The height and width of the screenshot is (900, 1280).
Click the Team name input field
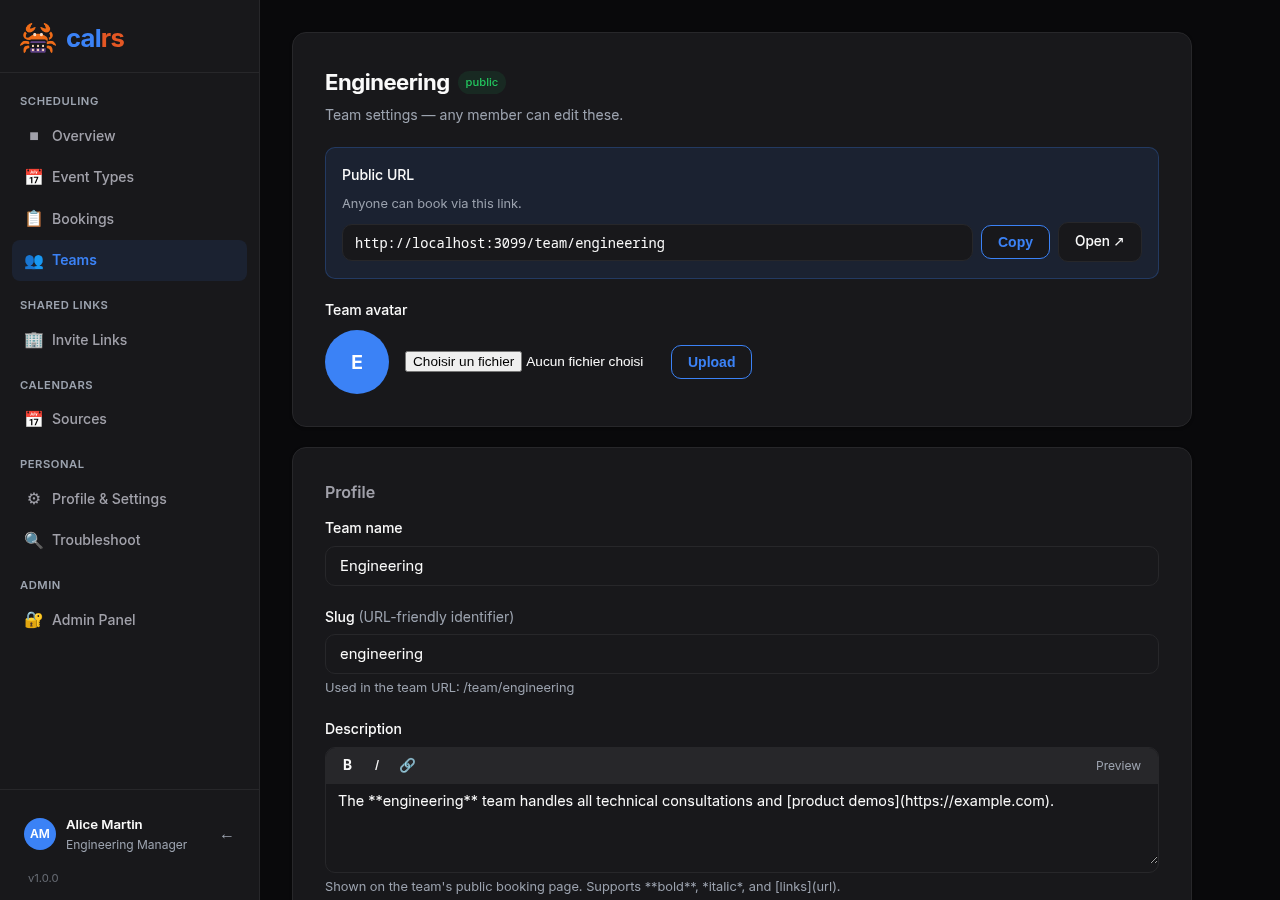(x=741, y=566)
